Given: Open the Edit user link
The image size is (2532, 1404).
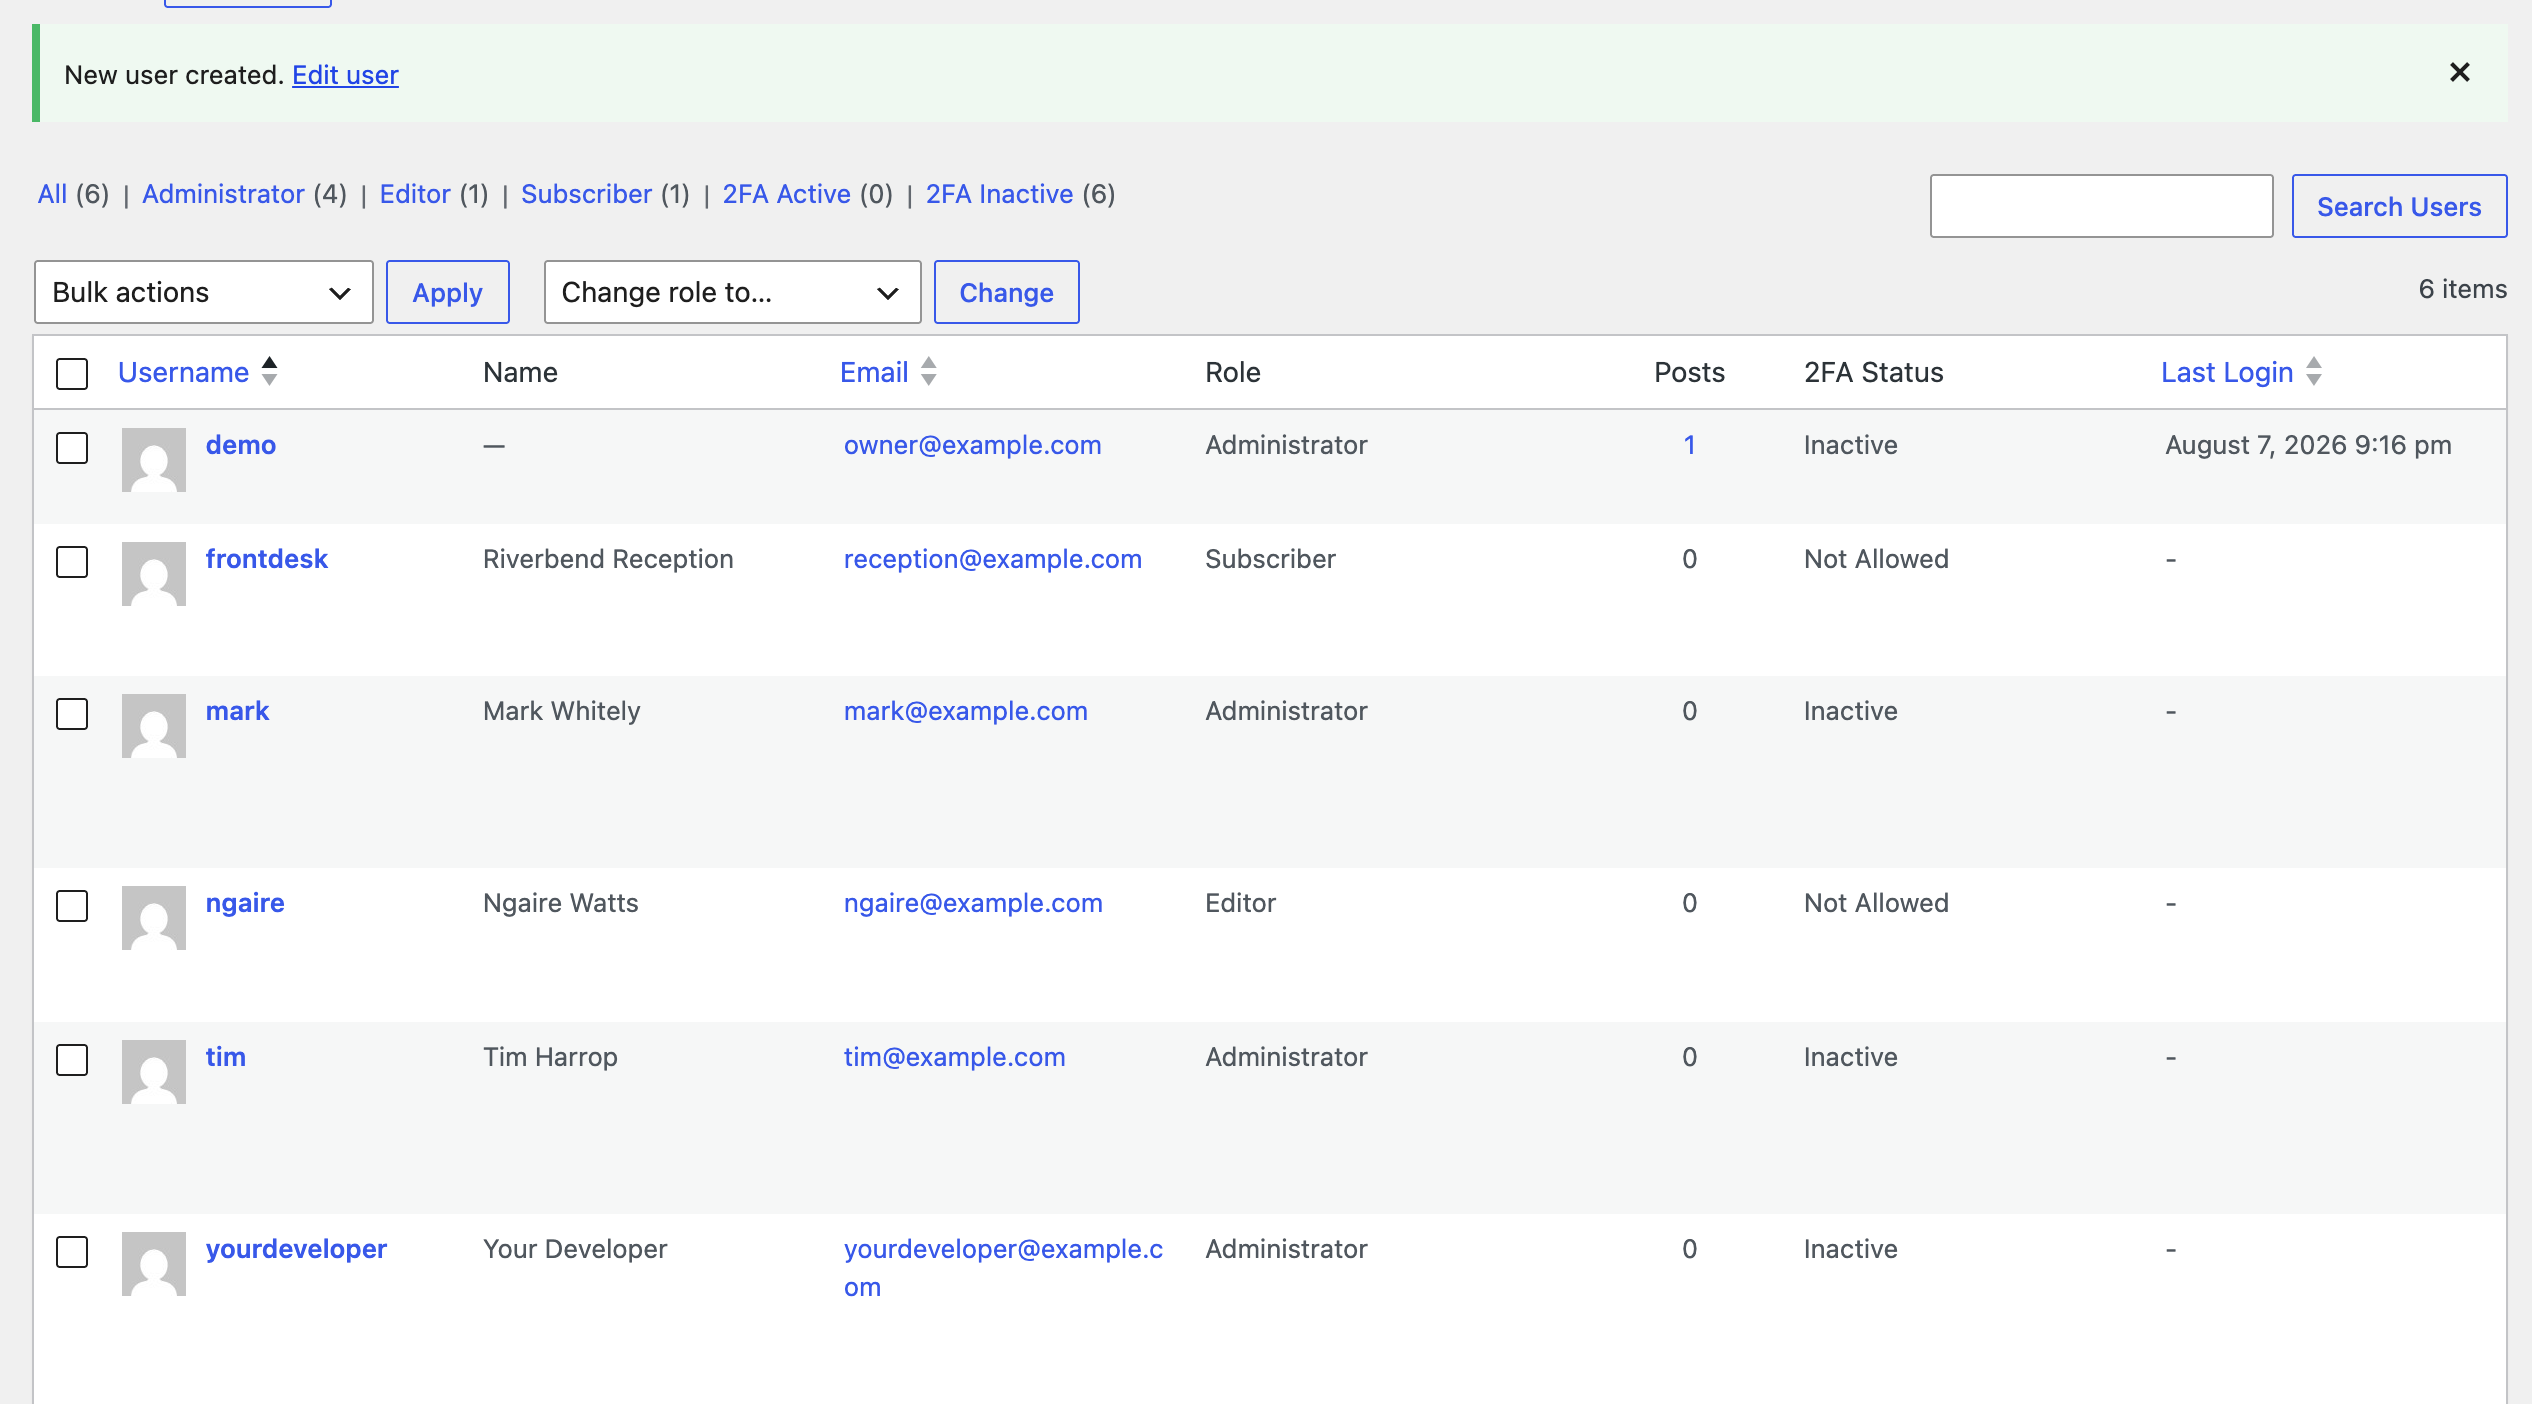Looking at the screenshot, I should point(345,75).
